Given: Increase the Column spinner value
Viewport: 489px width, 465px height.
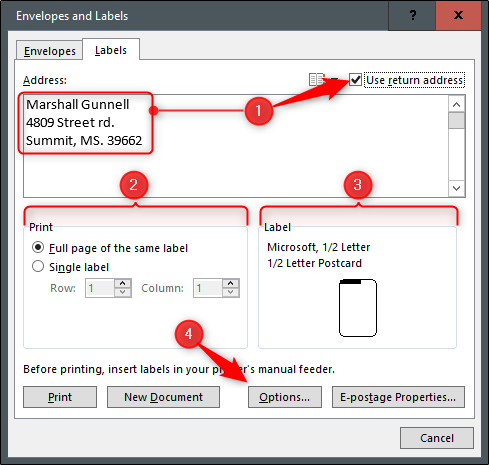Looking at the screenshot, I should point(231,283).
